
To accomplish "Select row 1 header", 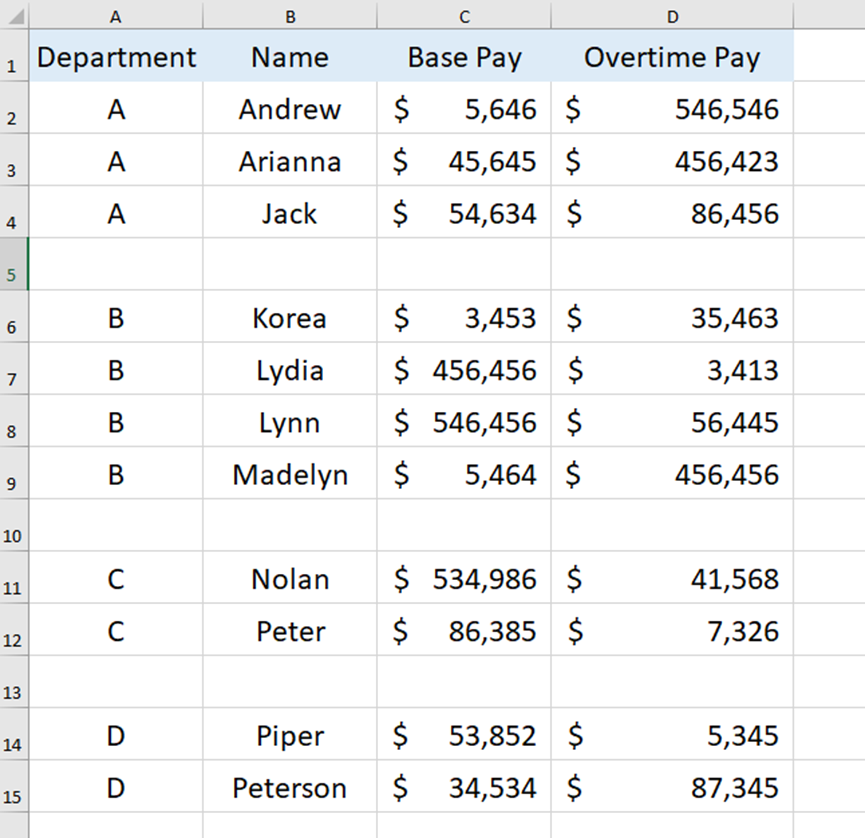I will click(14, 56).
